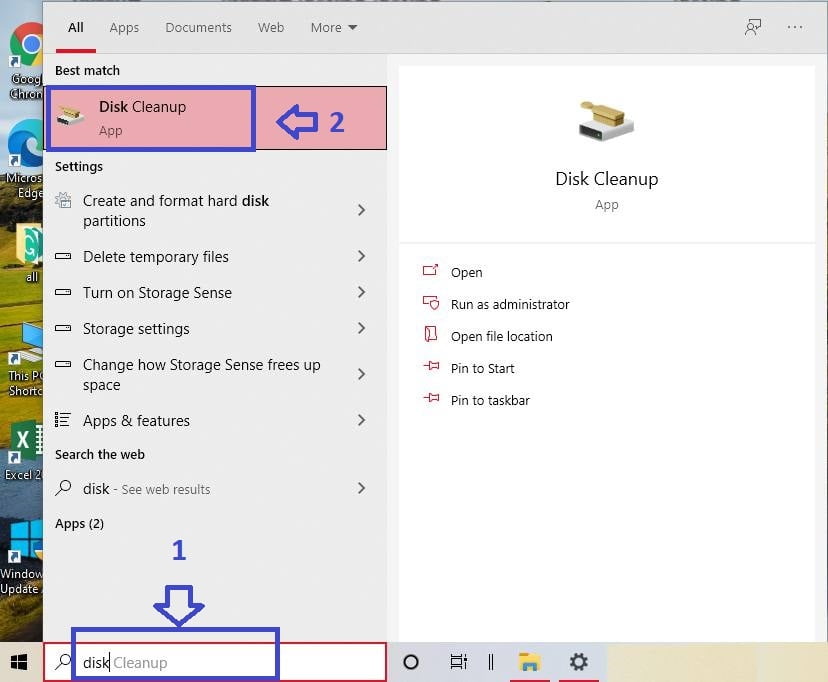828x682 pixels.
Task: Expand arrow for Apps & features
Action: click(361, 420)
